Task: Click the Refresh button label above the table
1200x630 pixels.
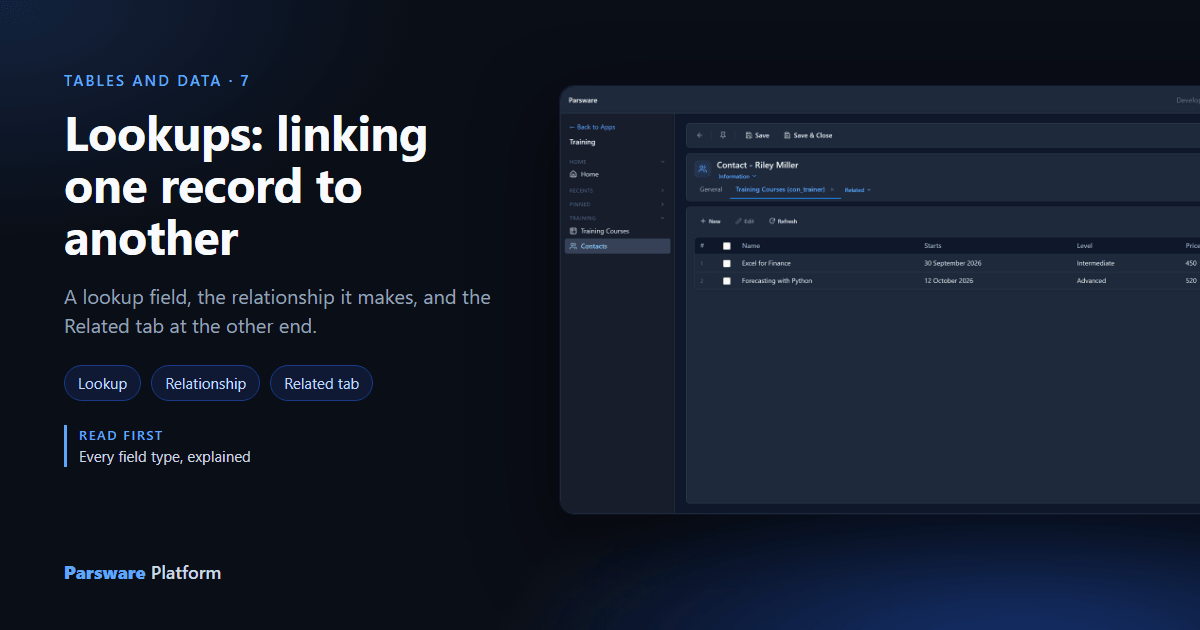Action: pos(788,221)
